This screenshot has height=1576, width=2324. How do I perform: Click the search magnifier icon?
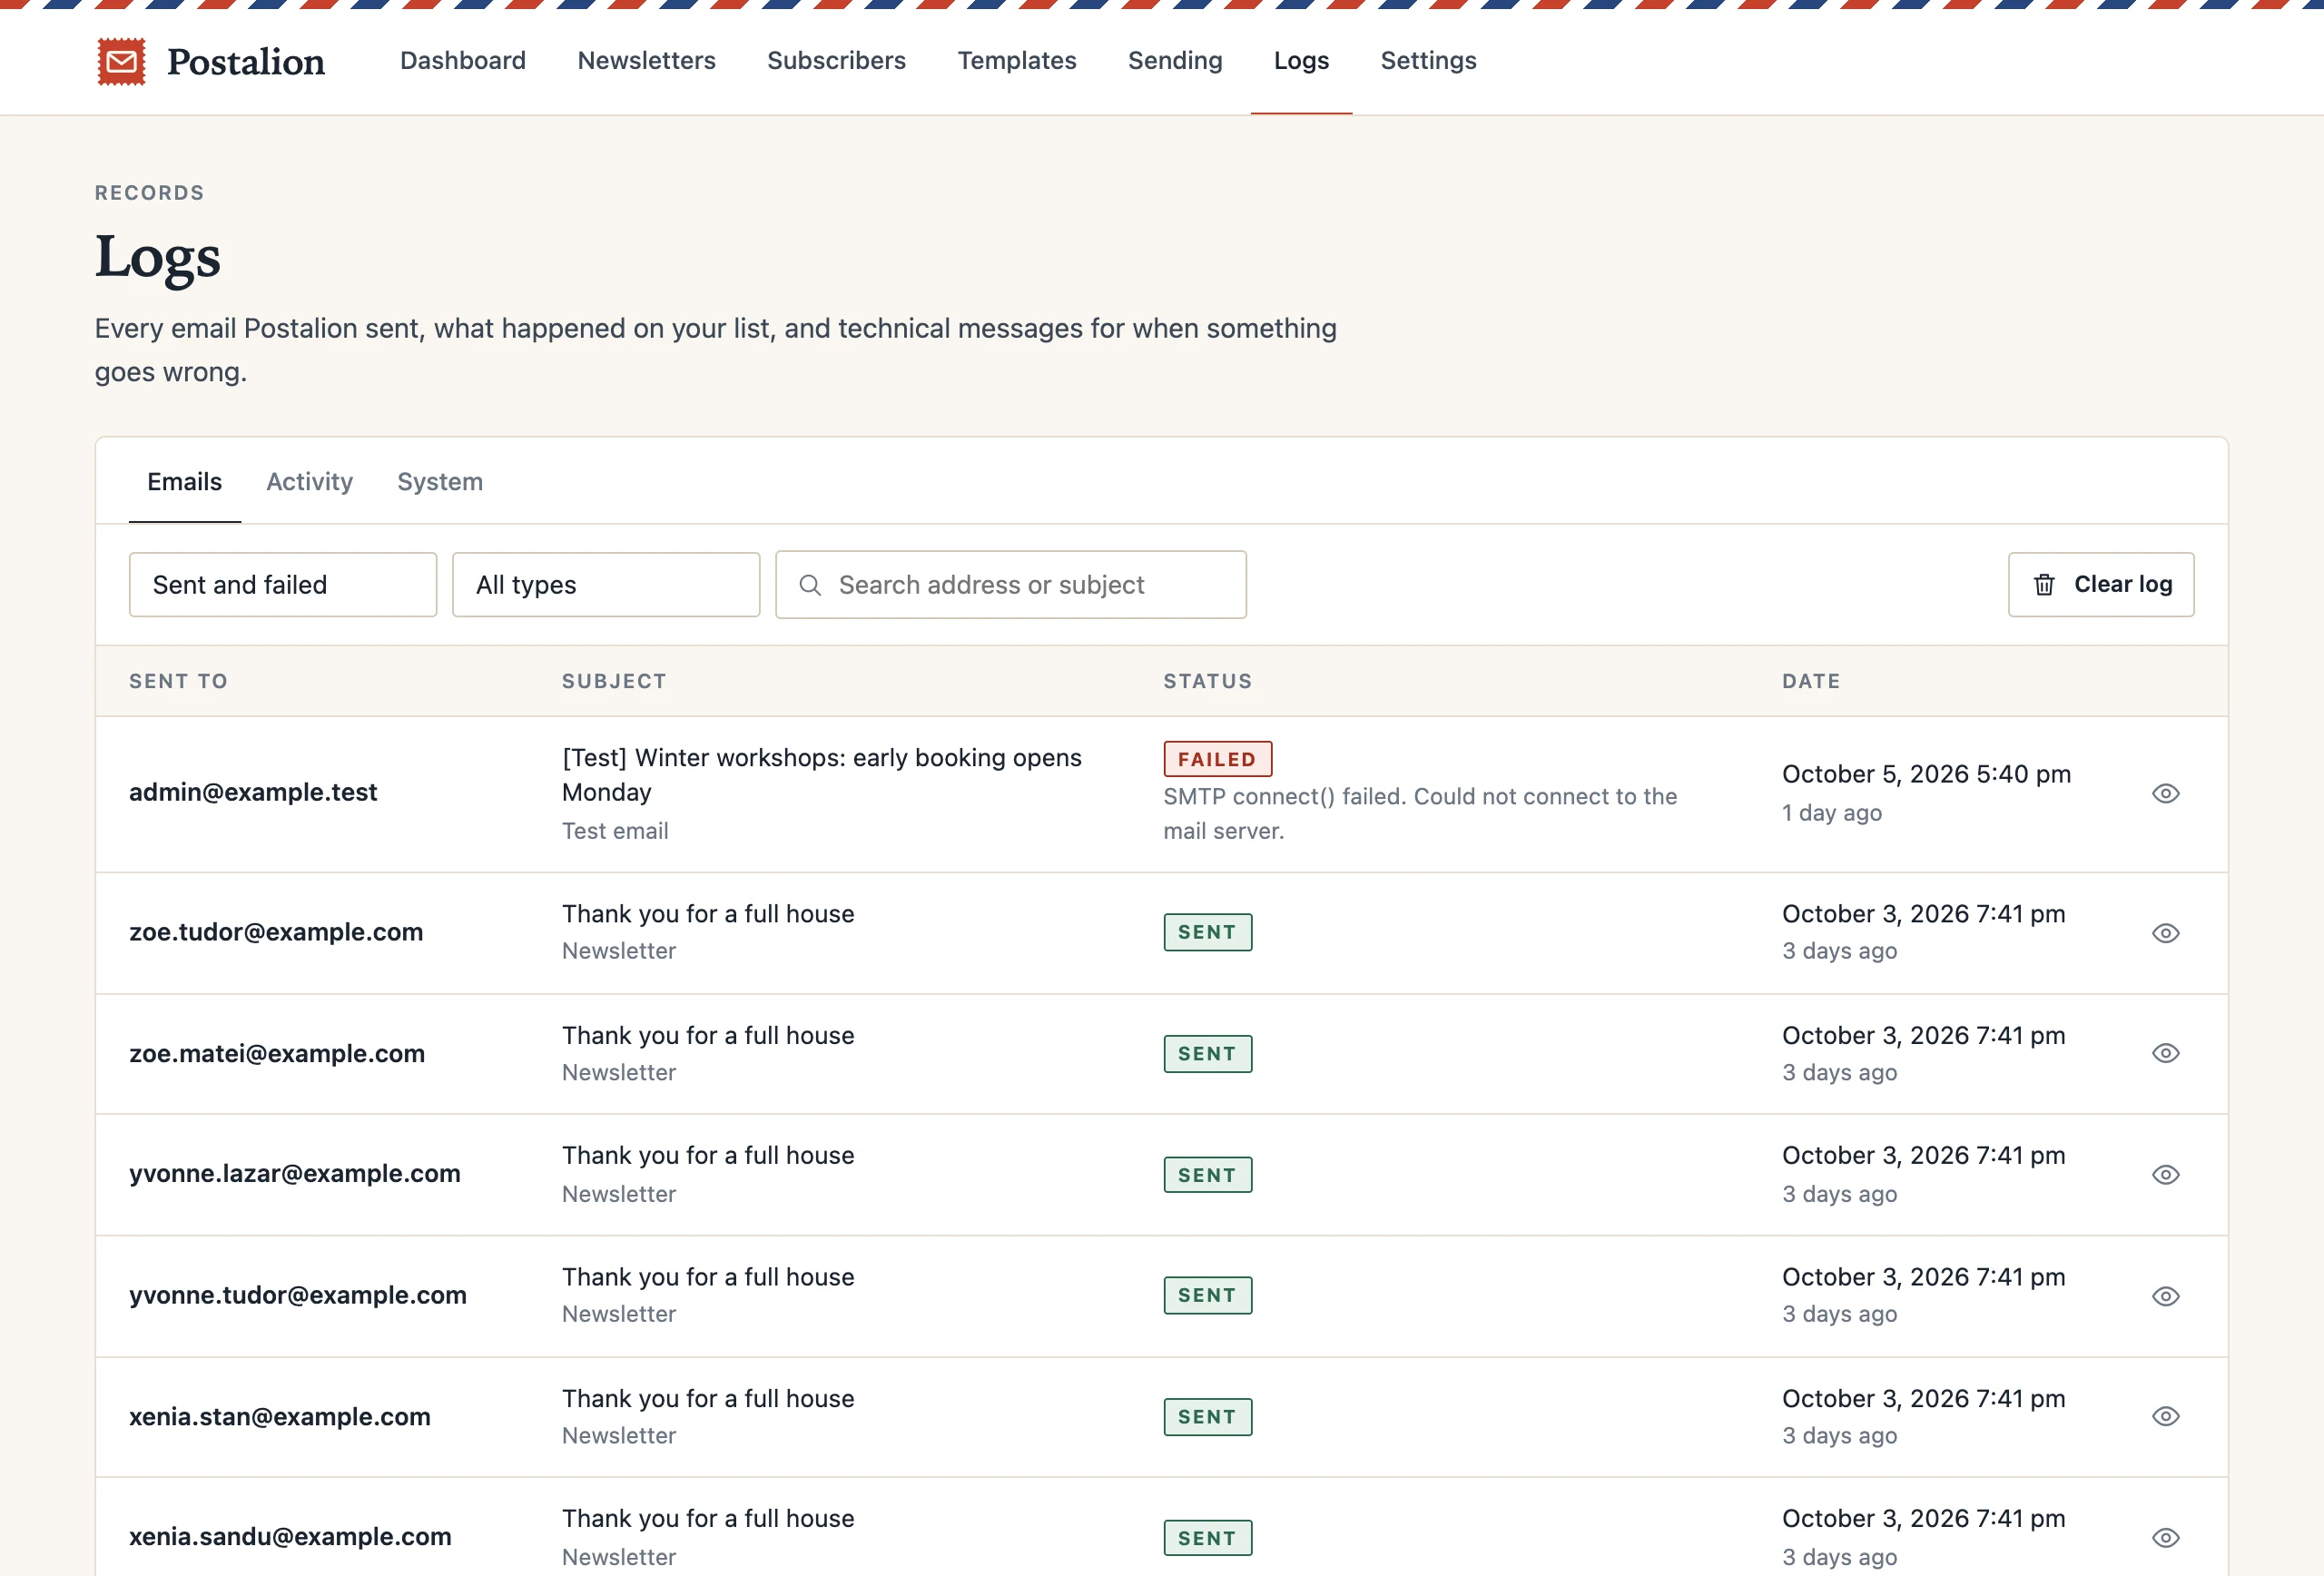[810, 585]
